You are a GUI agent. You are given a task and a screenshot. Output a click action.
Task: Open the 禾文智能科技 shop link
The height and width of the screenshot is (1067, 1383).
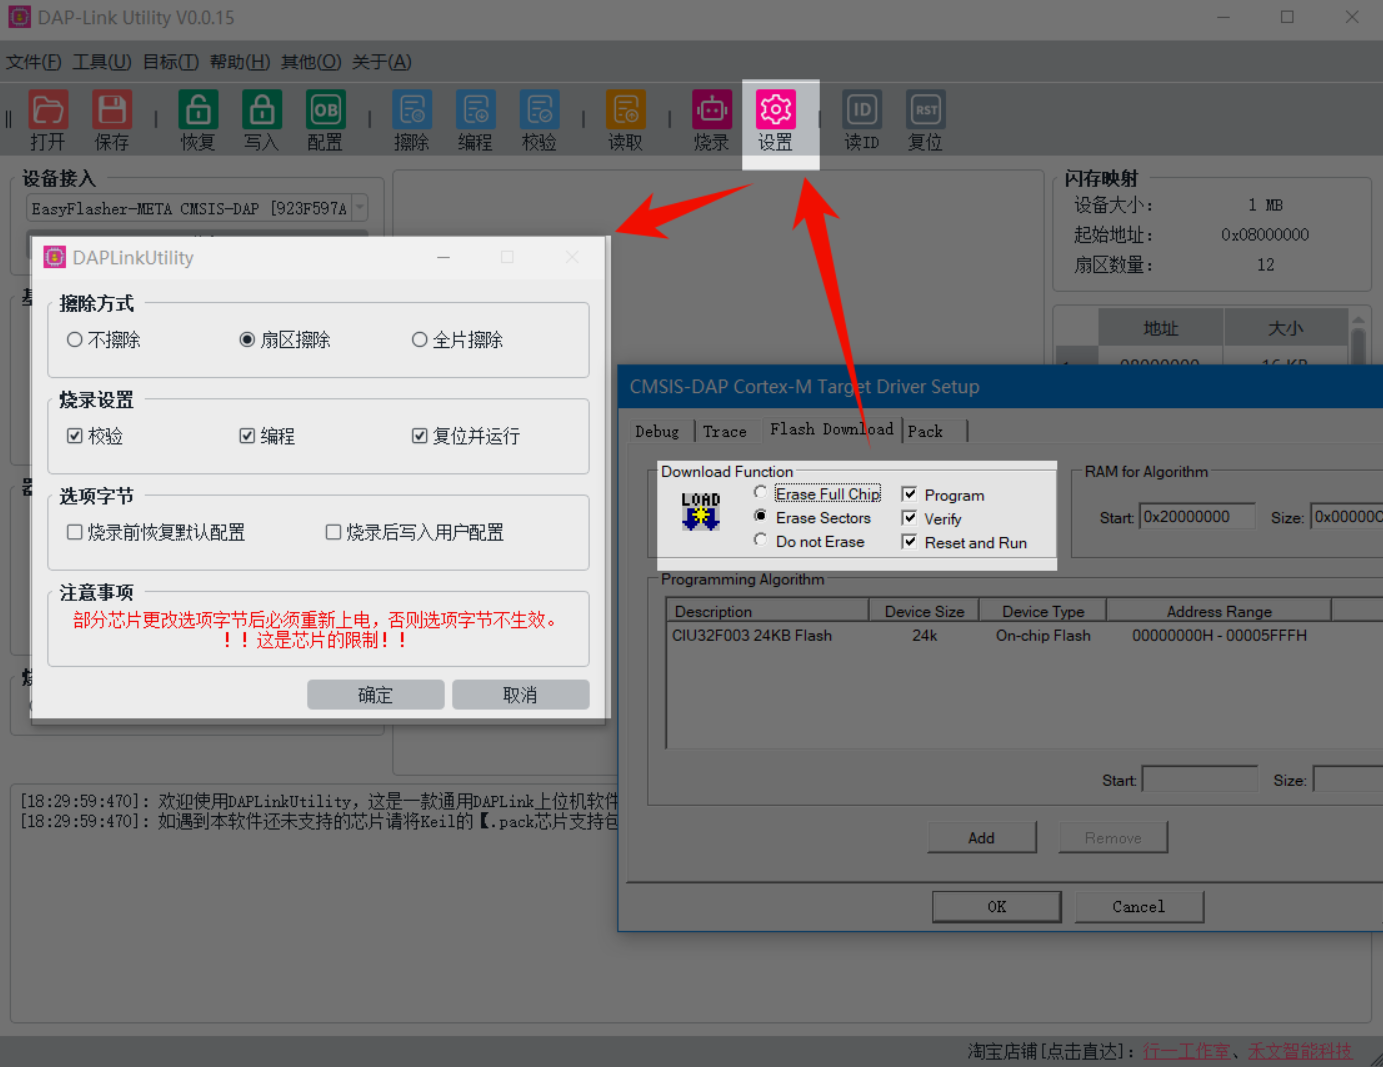[1300, 1051]
